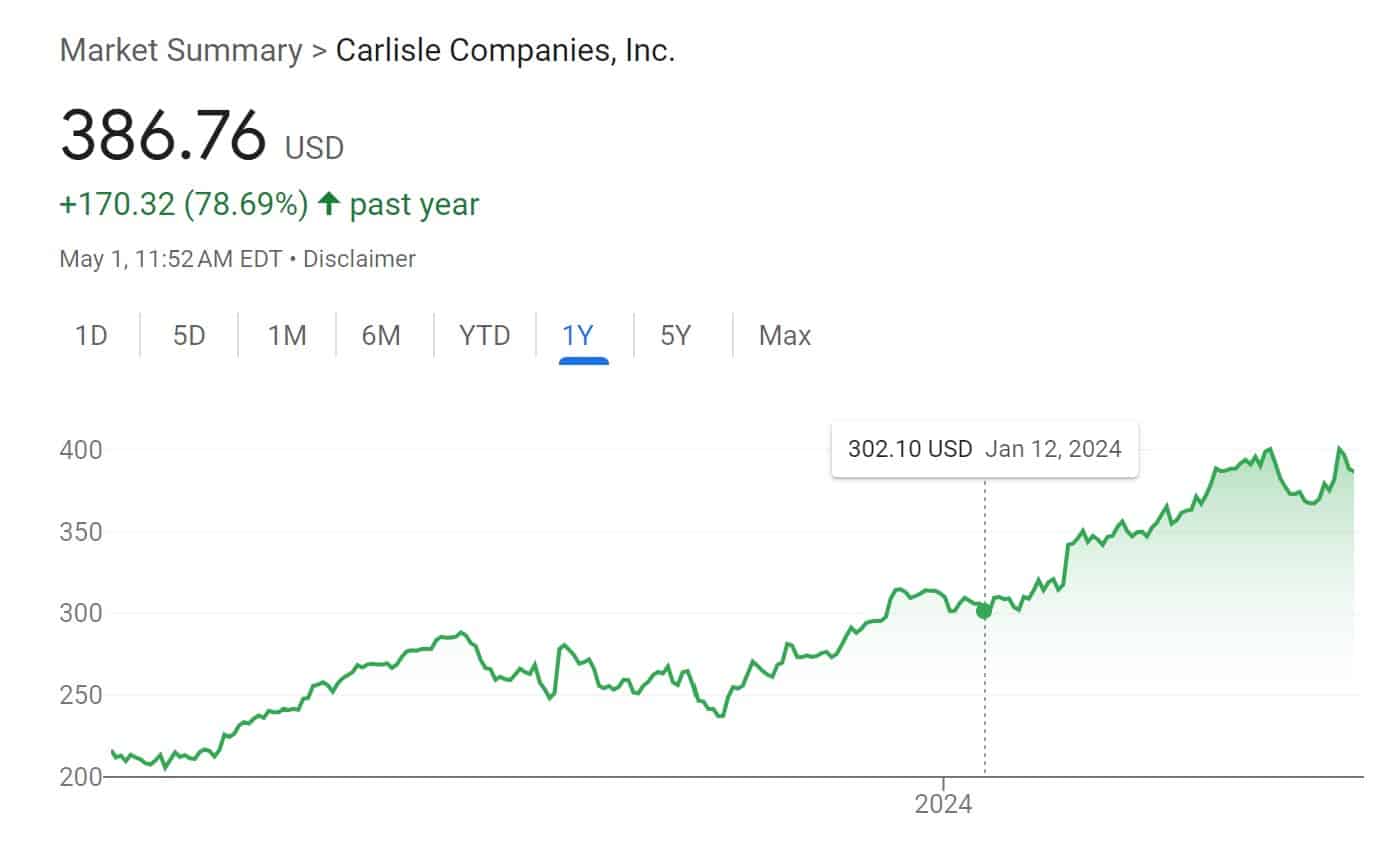Open the Market Summary breadcrumb link

[180, 50]
